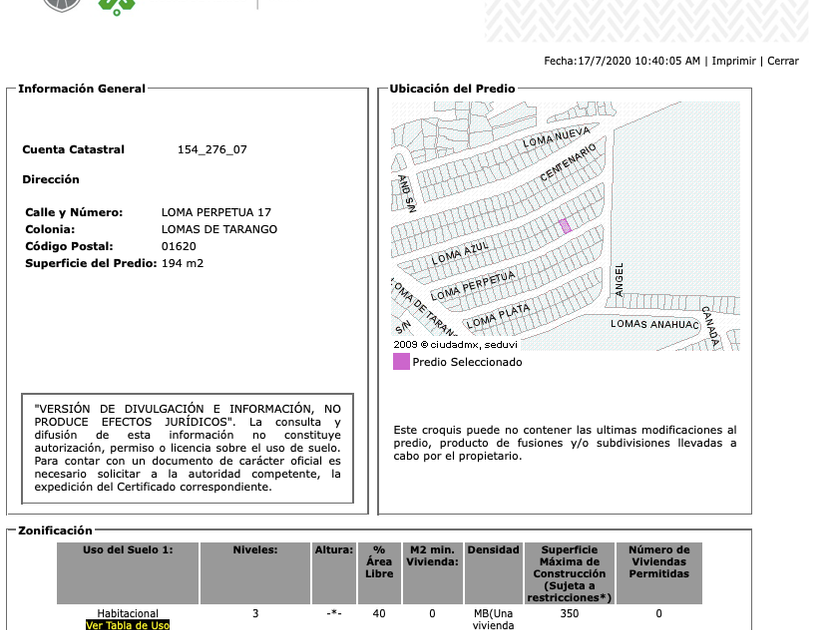Click the 'Dirección' heading
This screenshot has height=630, width=840.
pyautogui.click(x=51, y=179)
